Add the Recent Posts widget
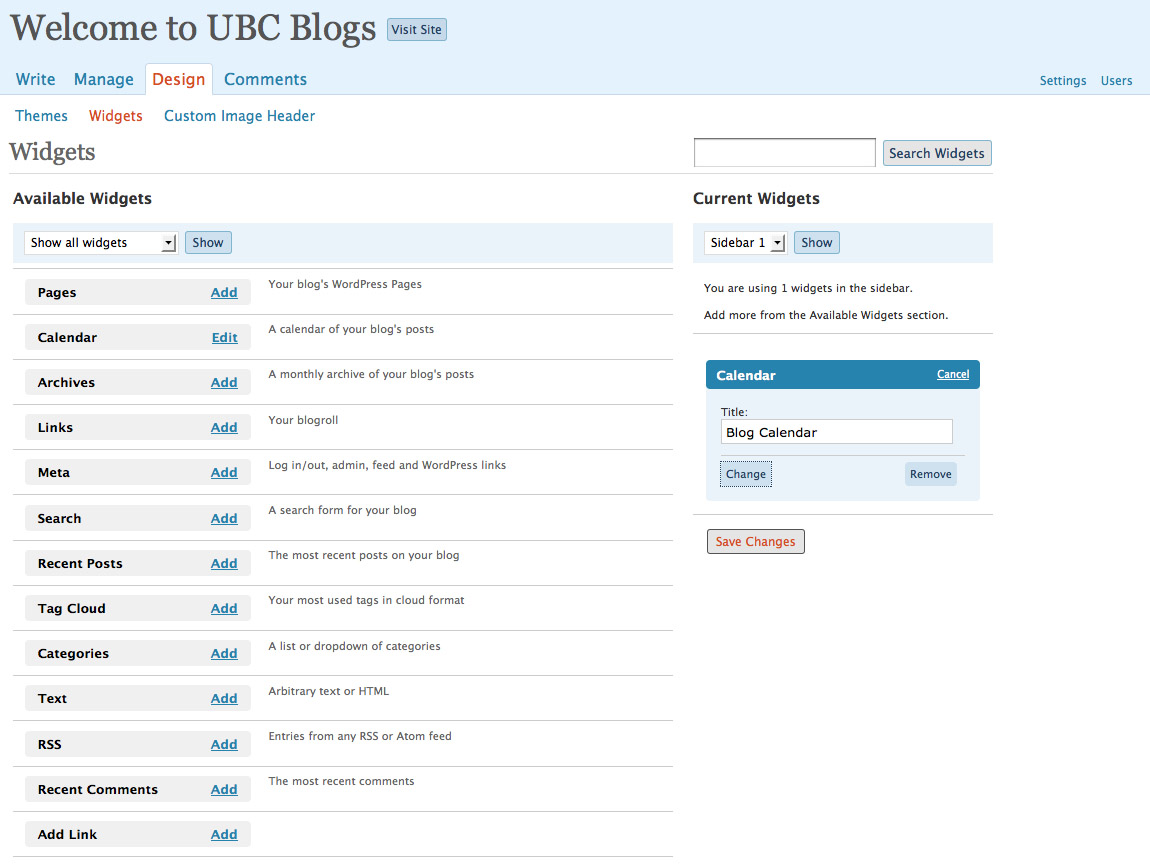This screenshot has height=864, width=1150. 224,563
